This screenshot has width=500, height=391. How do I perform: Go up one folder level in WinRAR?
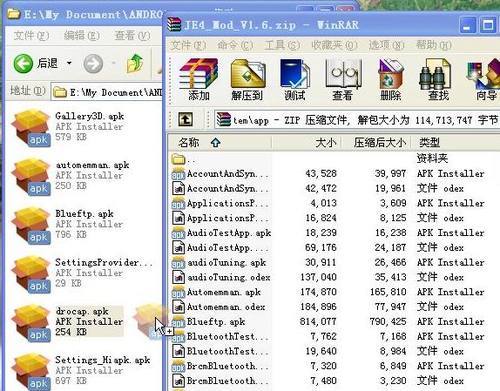(x=185, y=119)
